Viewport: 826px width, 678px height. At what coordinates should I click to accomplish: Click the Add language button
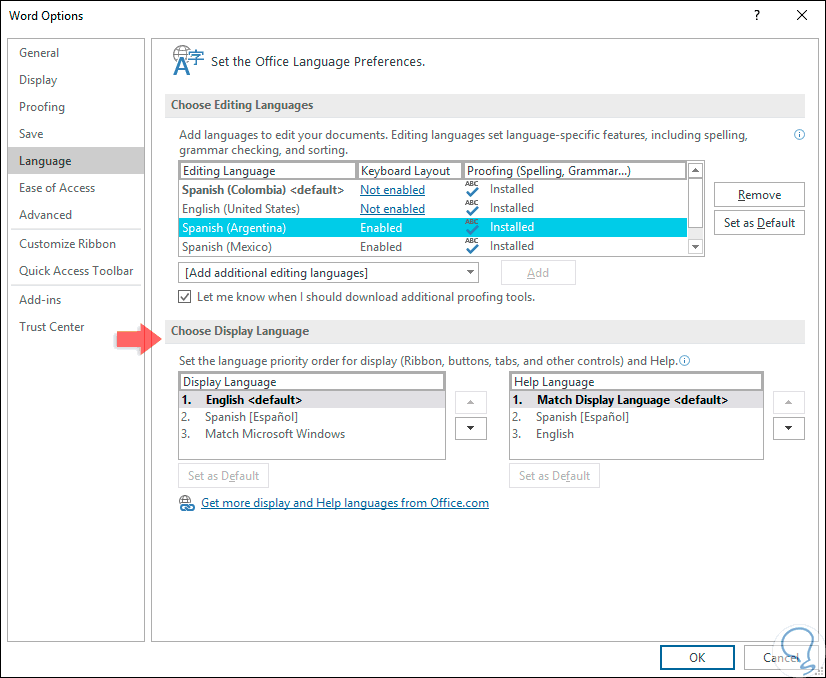538,273
